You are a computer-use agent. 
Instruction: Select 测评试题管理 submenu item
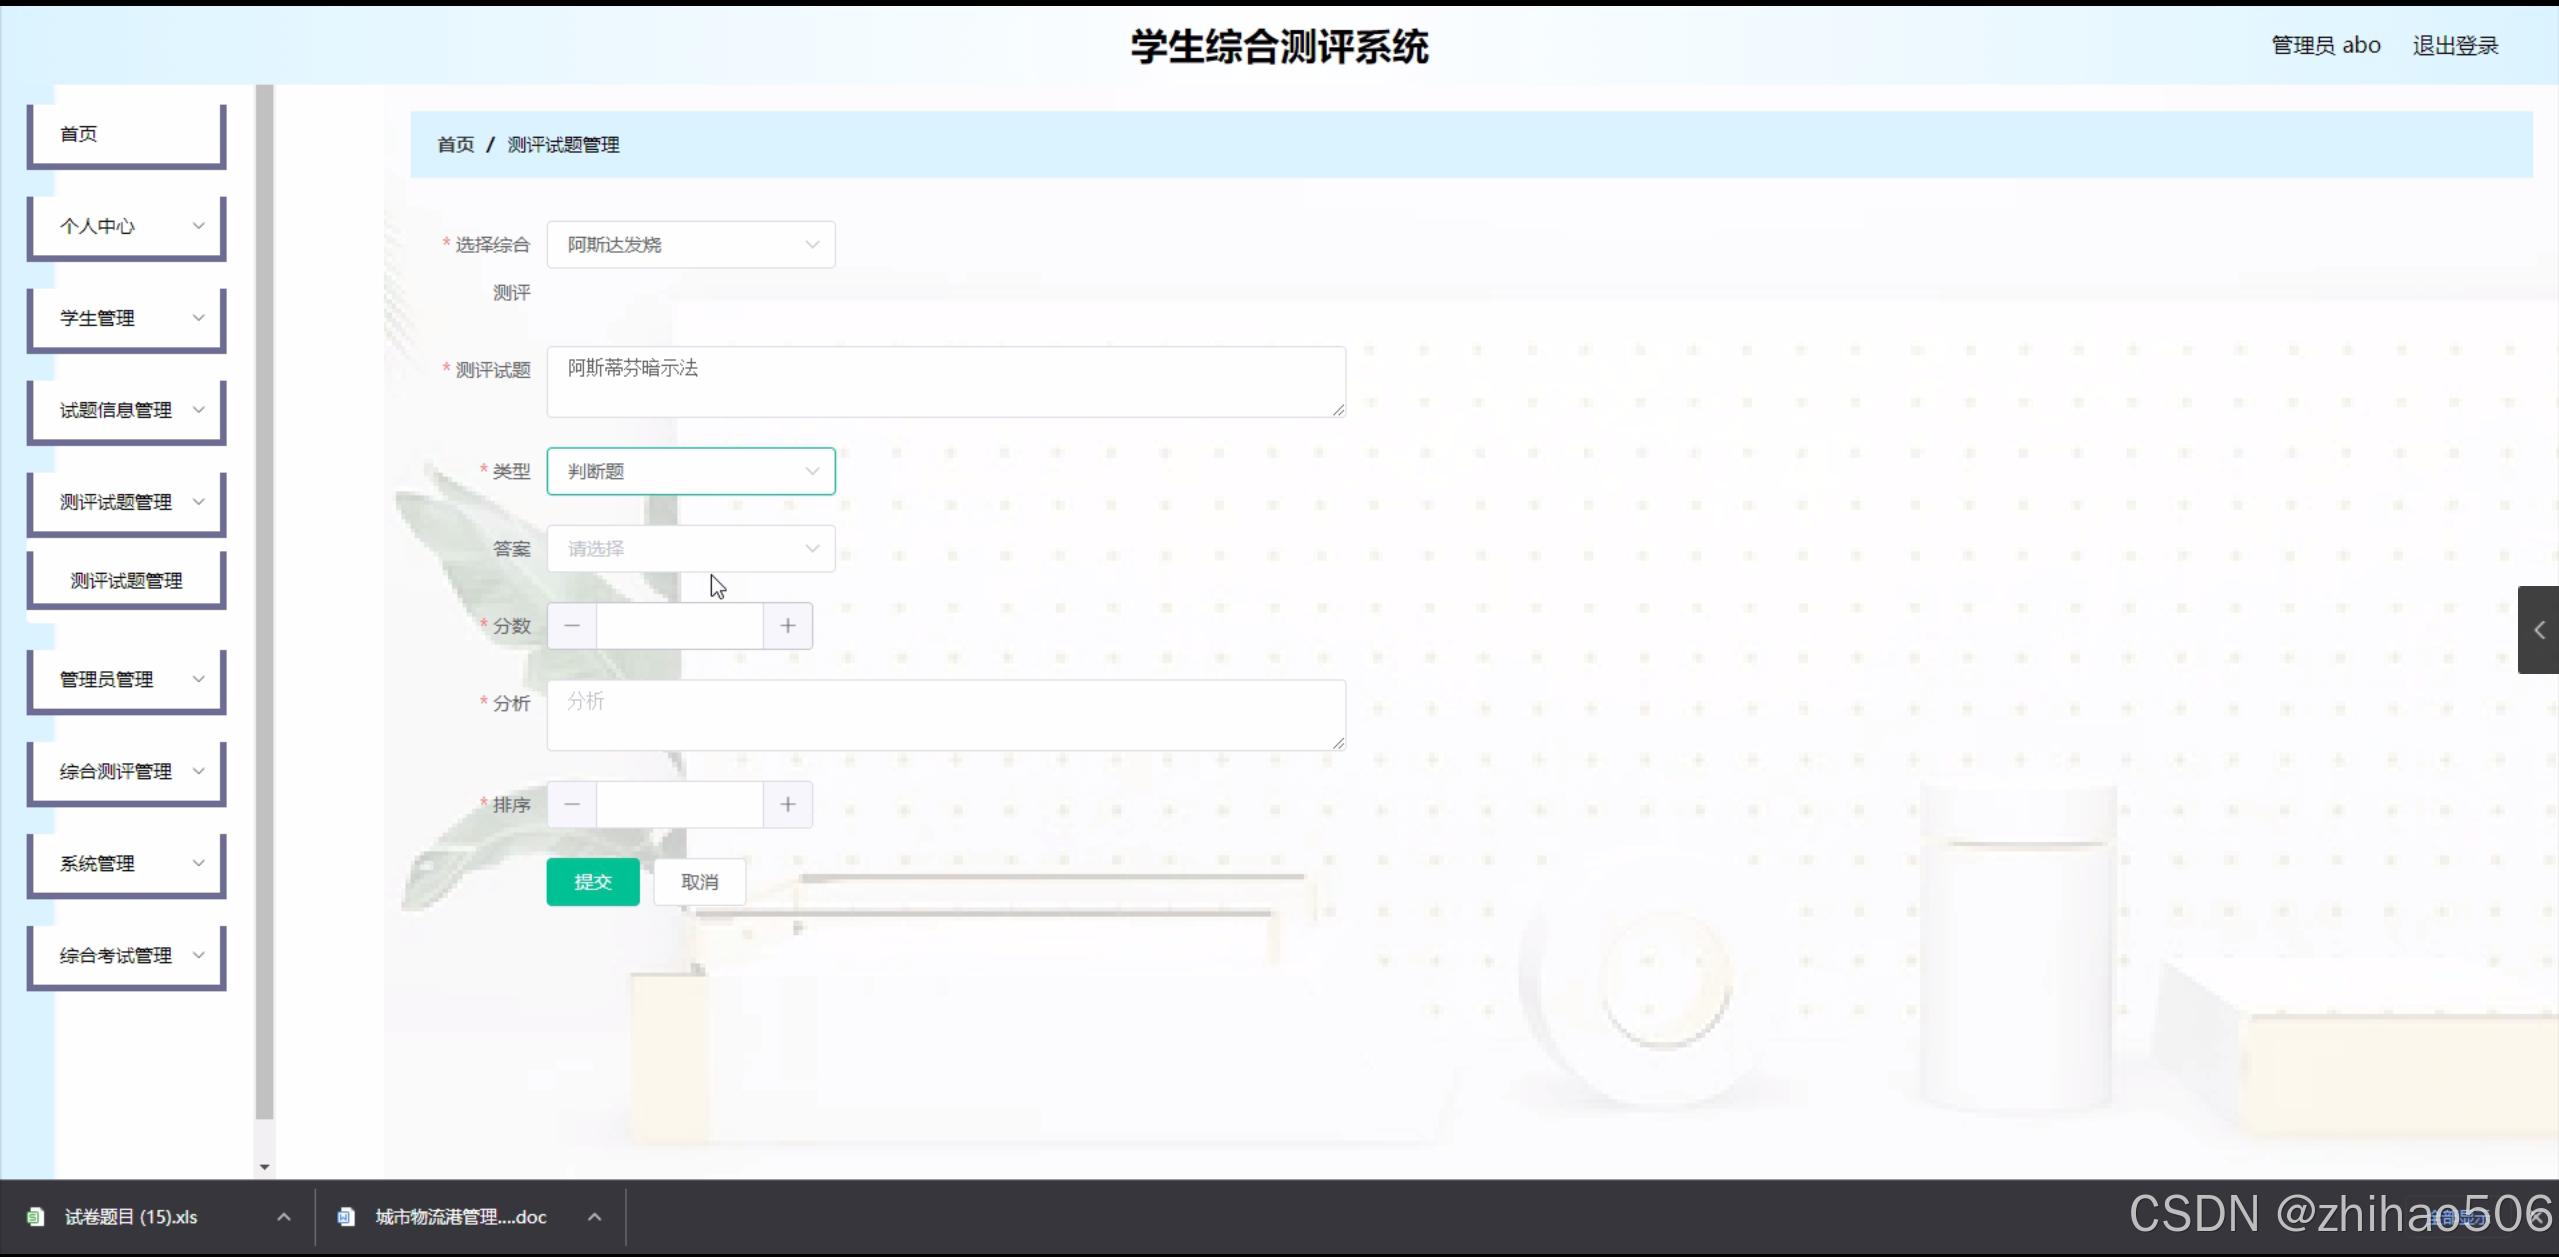tap(126, 581)
